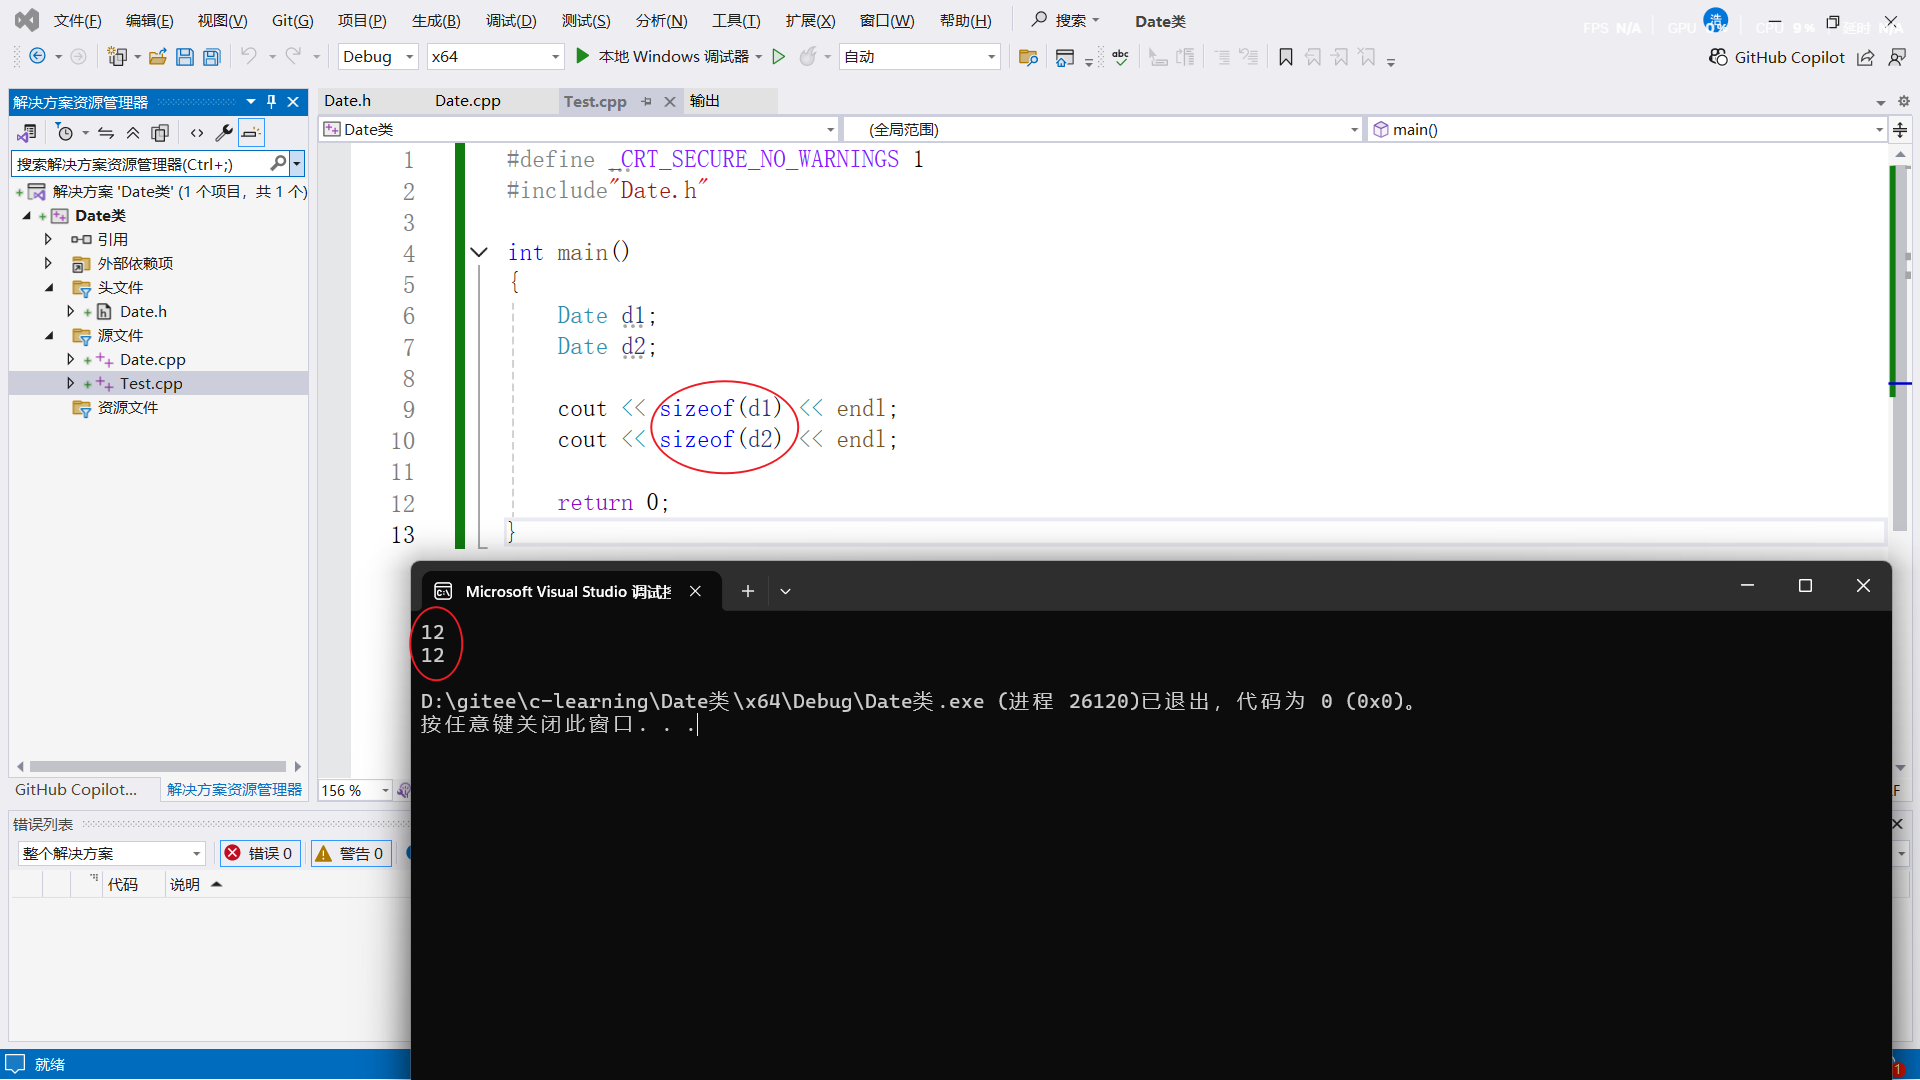Toggle Preview Selected Items button
1920x1080 pixels.
(x=251, y=133)
